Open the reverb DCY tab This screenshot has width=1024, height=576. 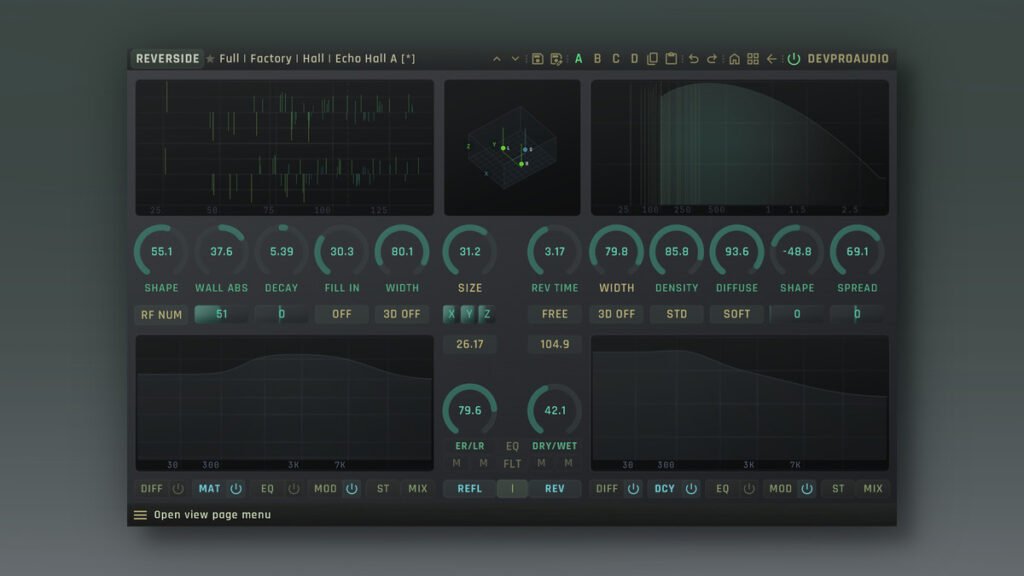(665, 488)
